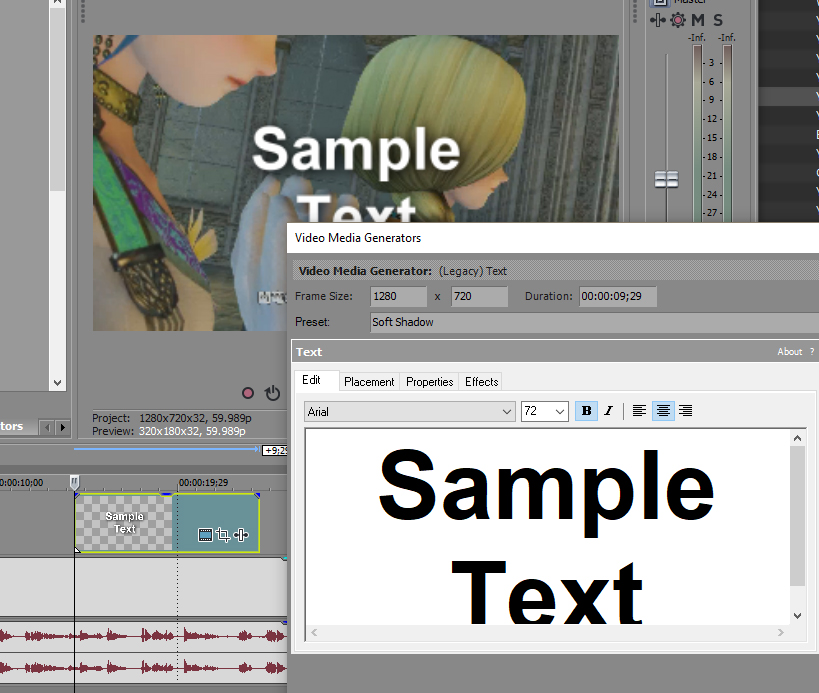The width and height of the screenshot is (819, 693).
Task: Click the text editor's scroll down arrow
Action: [x=797, y=616]
